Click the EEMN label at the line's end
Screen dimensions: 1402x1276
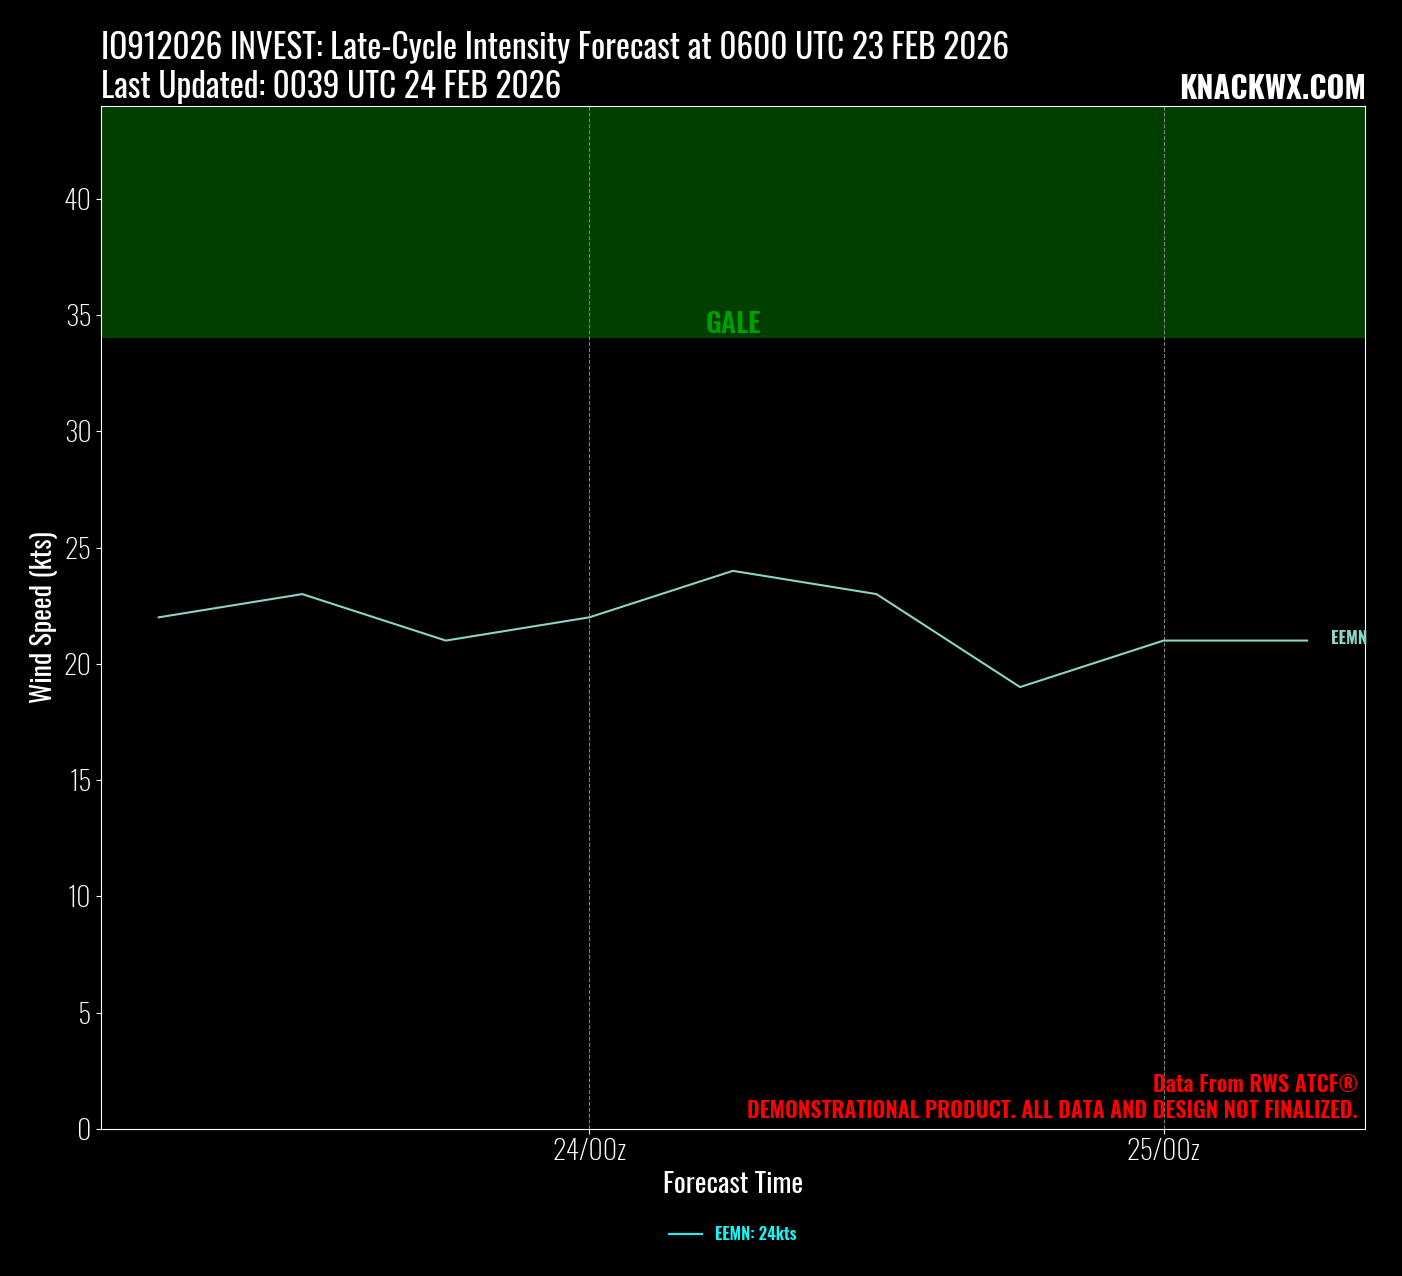coord(1347,638)
